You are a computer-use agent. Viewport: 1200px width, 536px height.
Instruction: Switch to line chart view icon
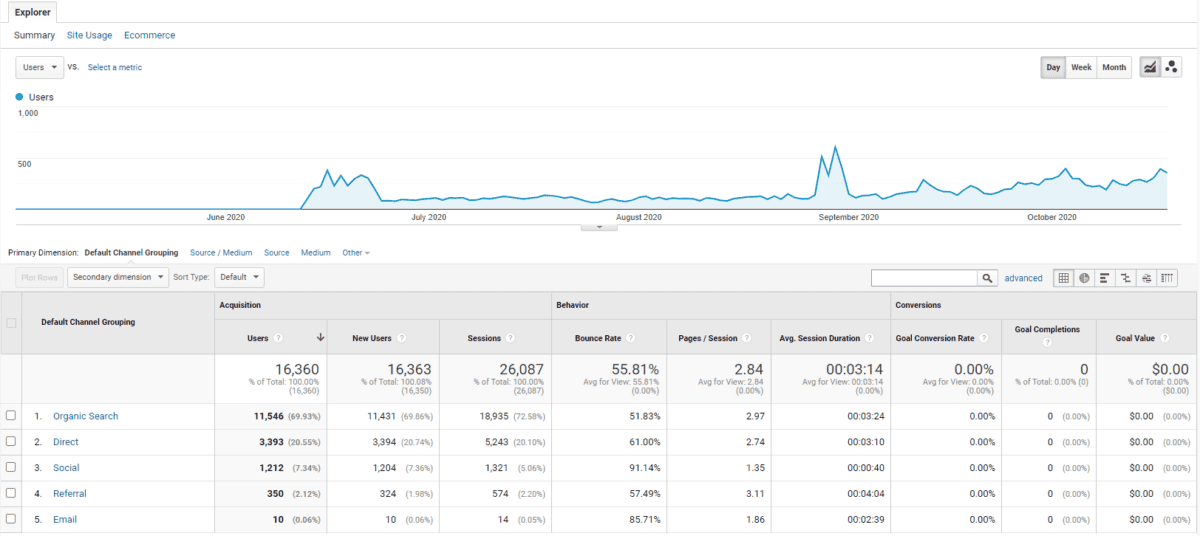pos(1150,68)
